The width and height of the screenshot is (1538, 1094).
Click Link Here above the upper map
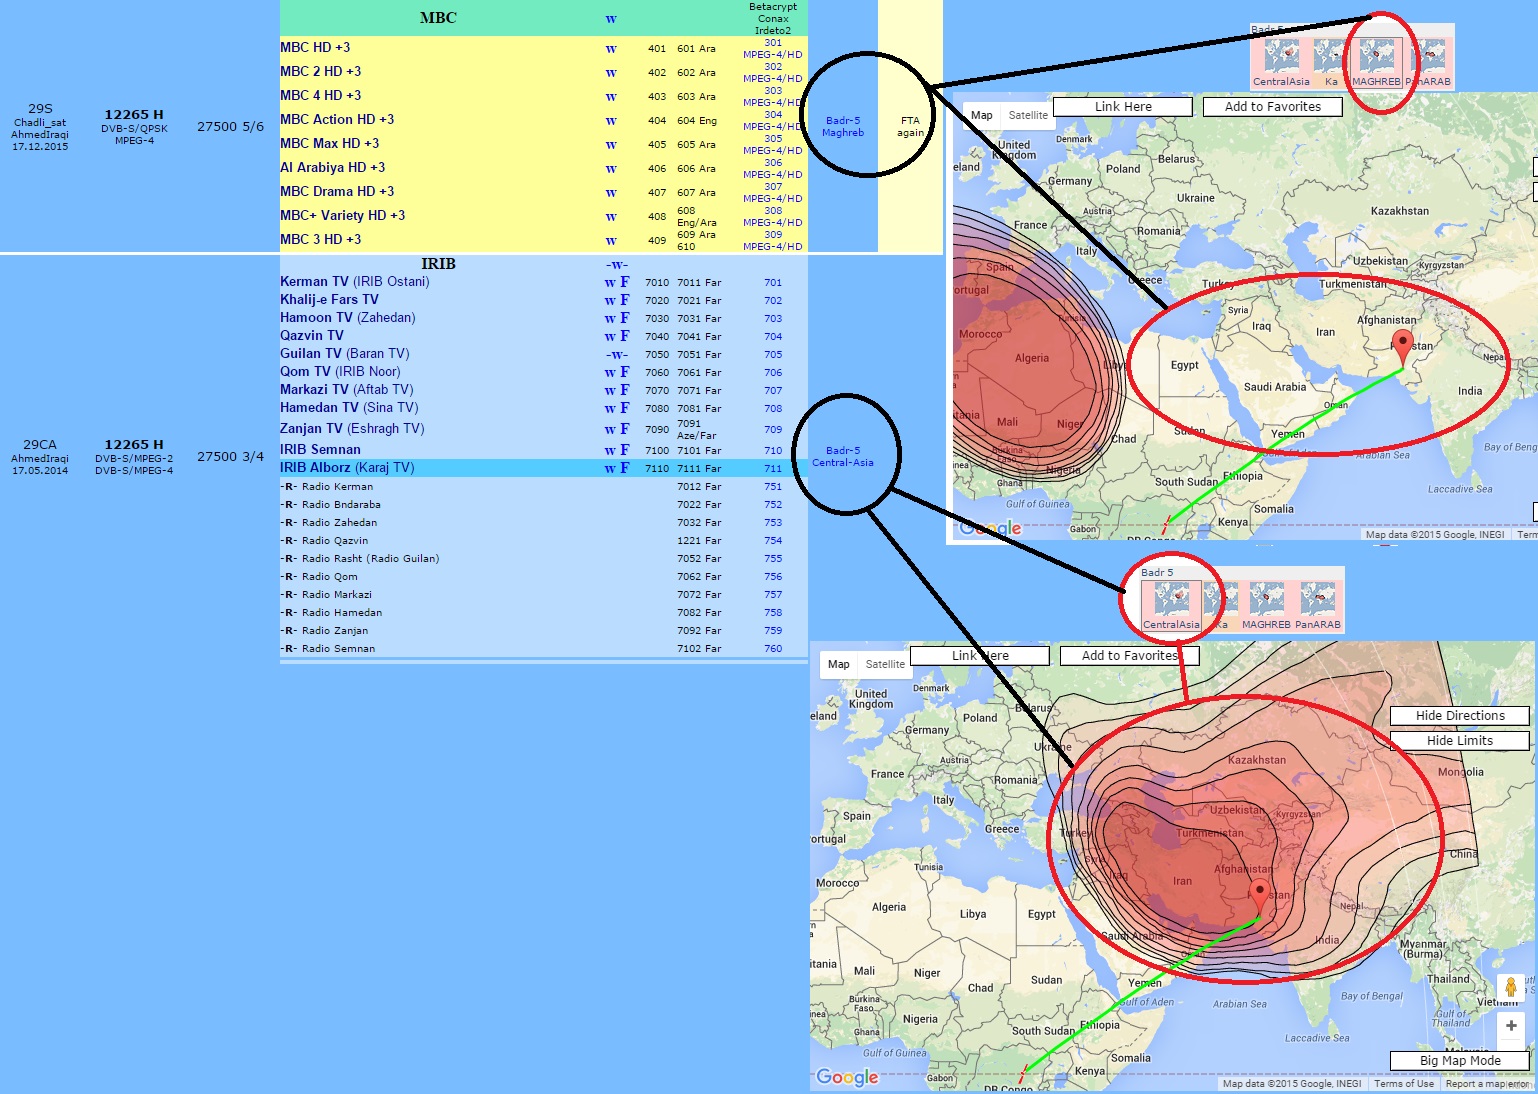coord(1123,107)
